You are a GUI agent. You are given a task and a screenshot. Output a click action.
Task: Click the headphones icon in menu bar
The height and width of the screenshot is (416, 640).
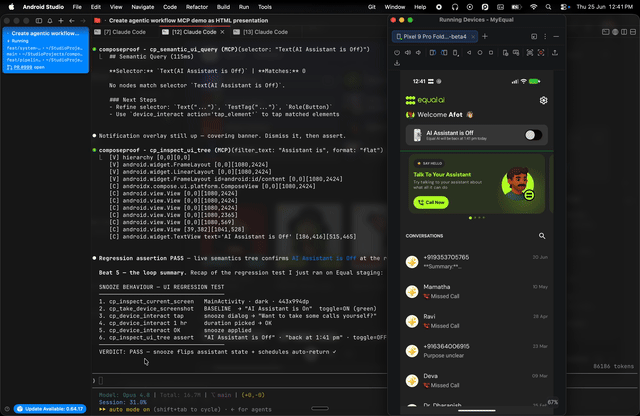click(x=455, y=7)
